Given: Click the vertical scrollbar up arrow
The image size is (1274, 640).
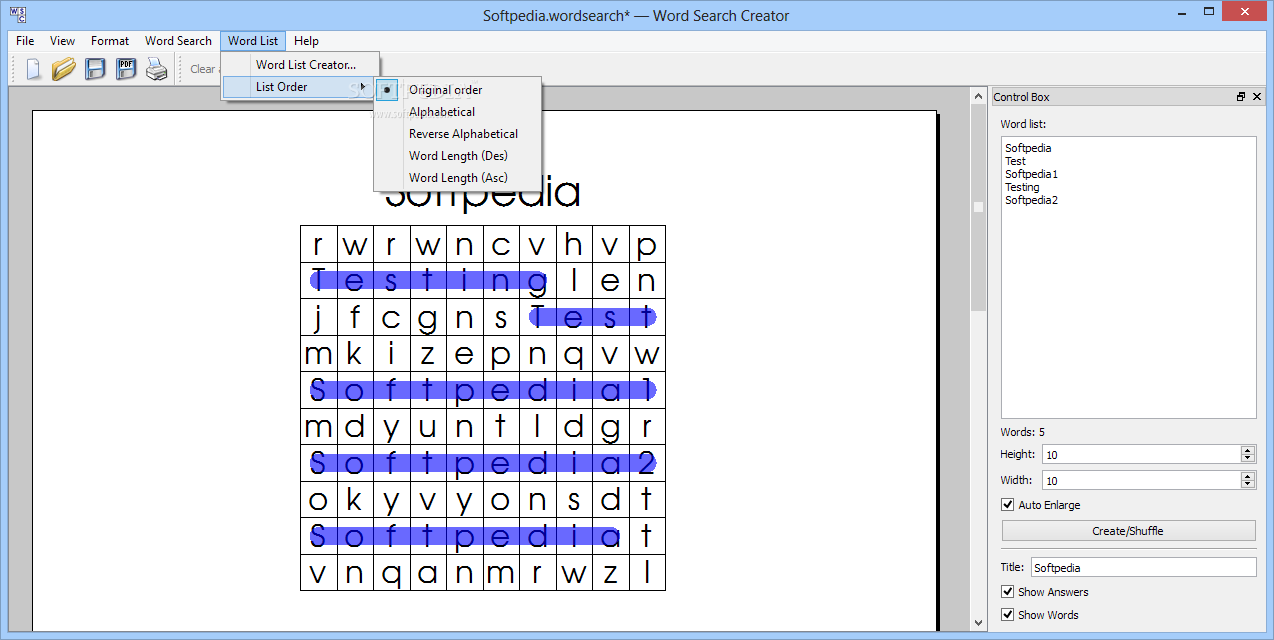Looking at the screenshot, I should point(979,97).
